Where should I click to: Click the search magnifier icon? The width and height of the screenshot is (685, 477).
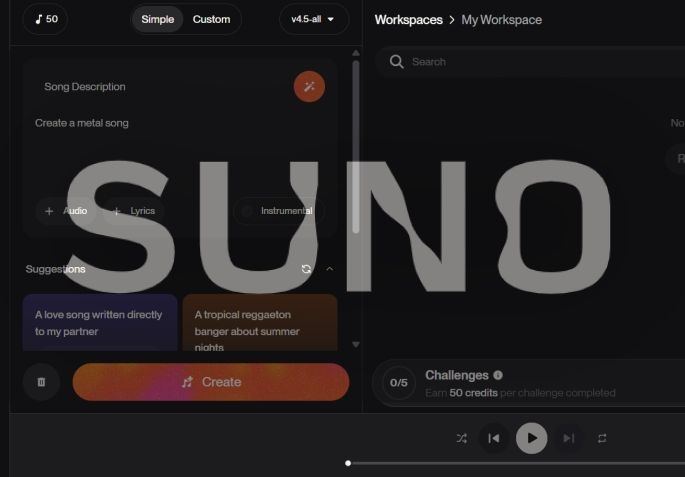(397, 62)
